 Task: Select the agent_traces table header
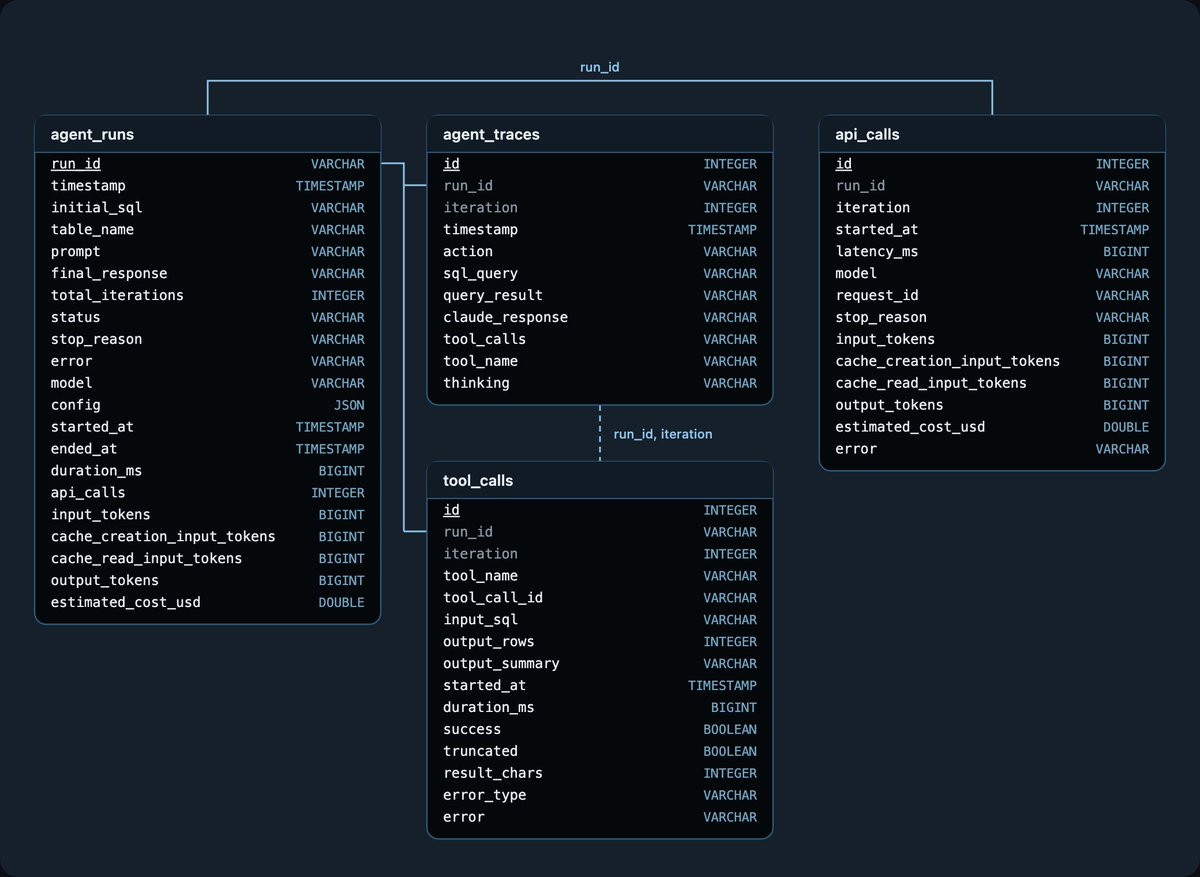coord(600,134)
